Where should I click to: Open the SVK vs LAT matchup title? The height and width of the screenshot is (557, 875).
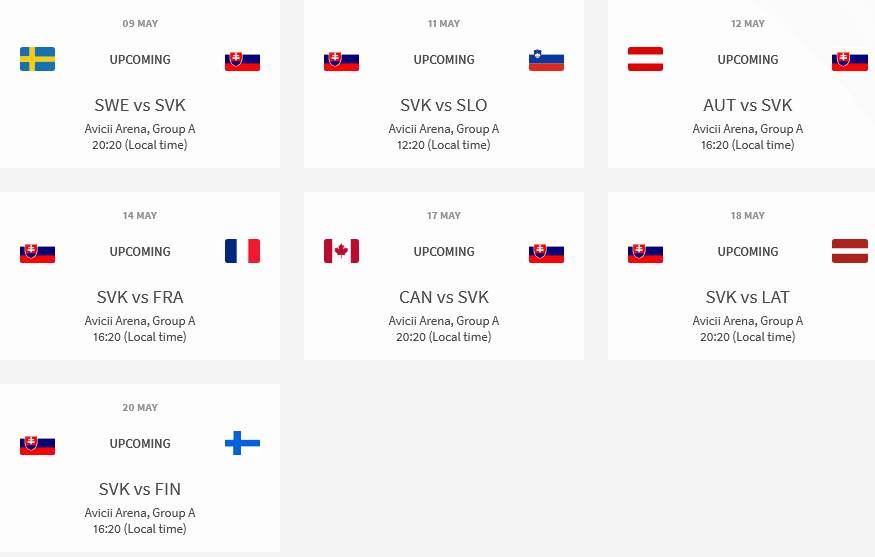748,297
